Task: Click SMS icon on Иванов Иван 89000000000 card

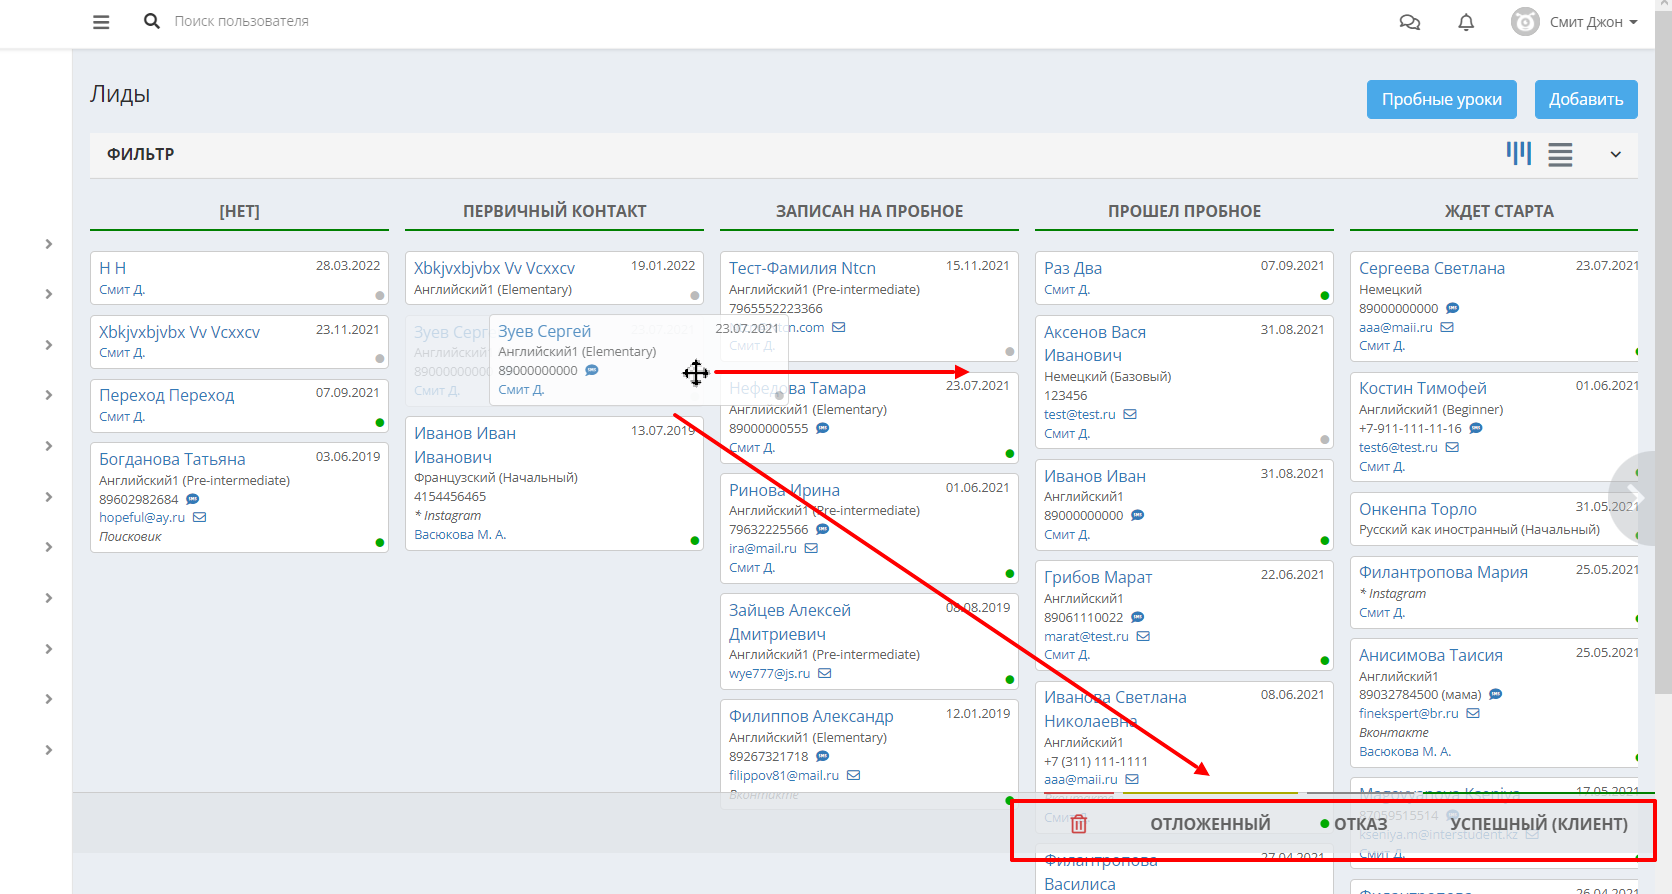Action: coord(1138,515)
